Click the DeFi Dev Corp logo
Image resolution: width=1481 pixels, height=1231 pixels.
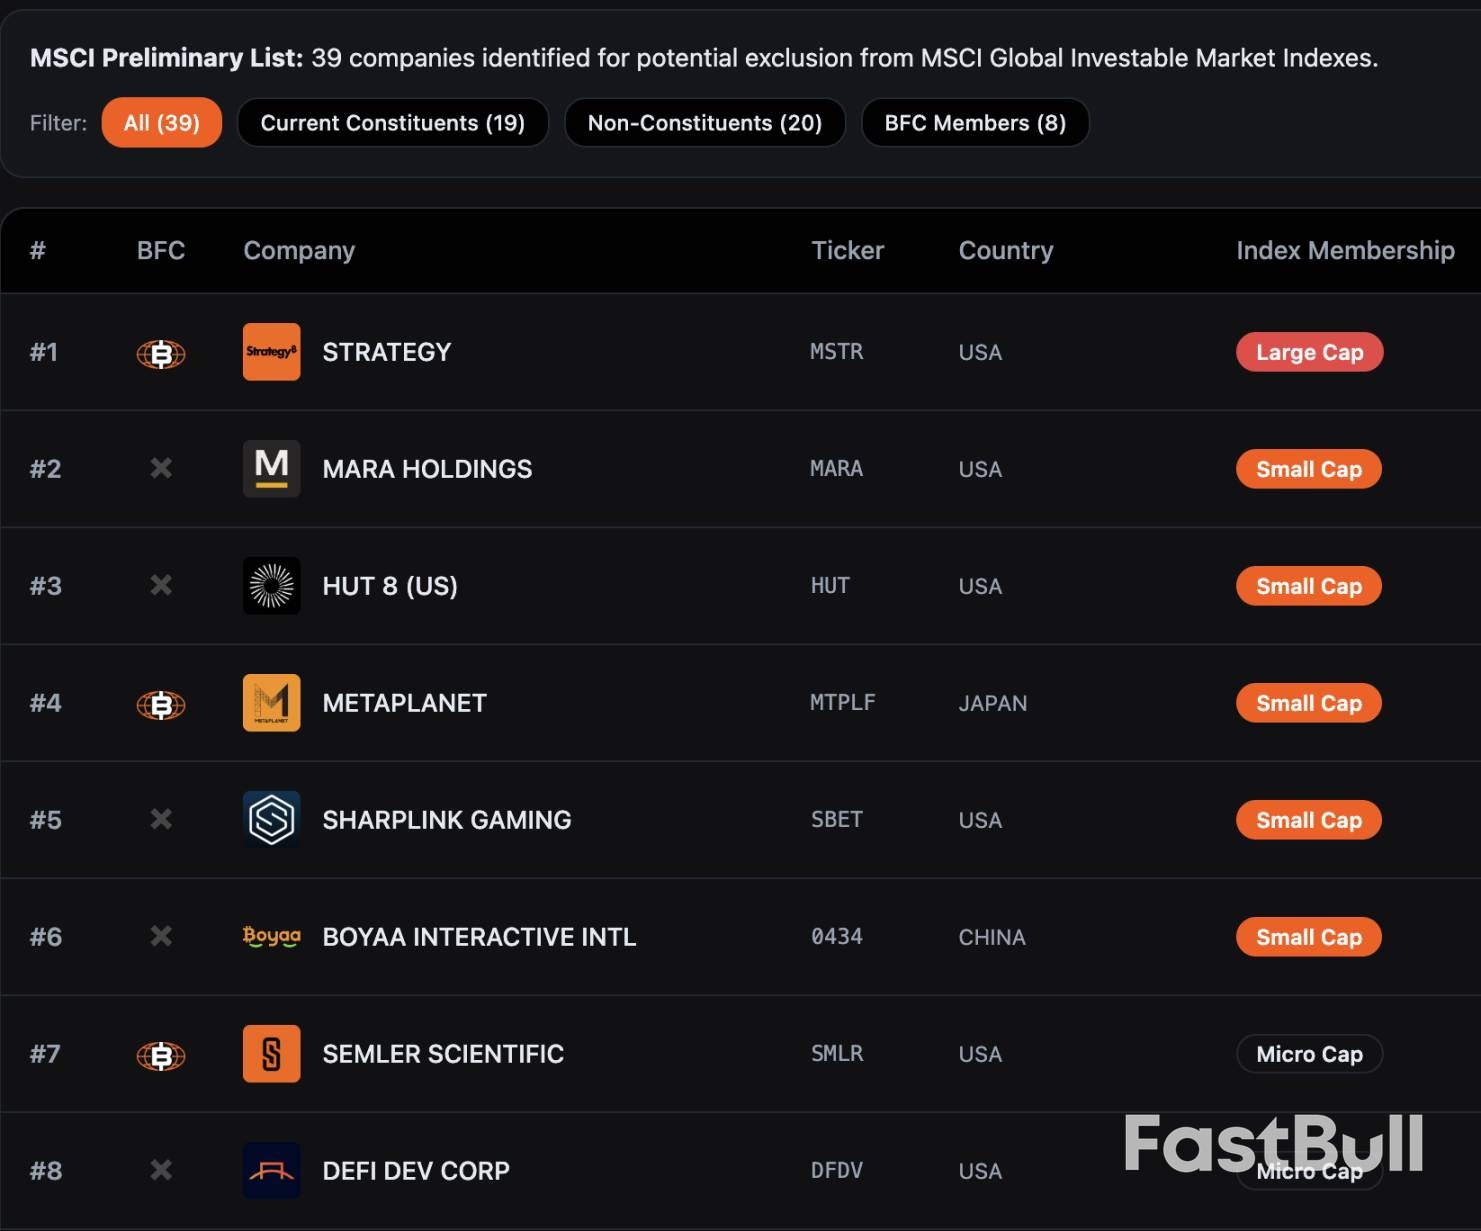[271, 1171]
